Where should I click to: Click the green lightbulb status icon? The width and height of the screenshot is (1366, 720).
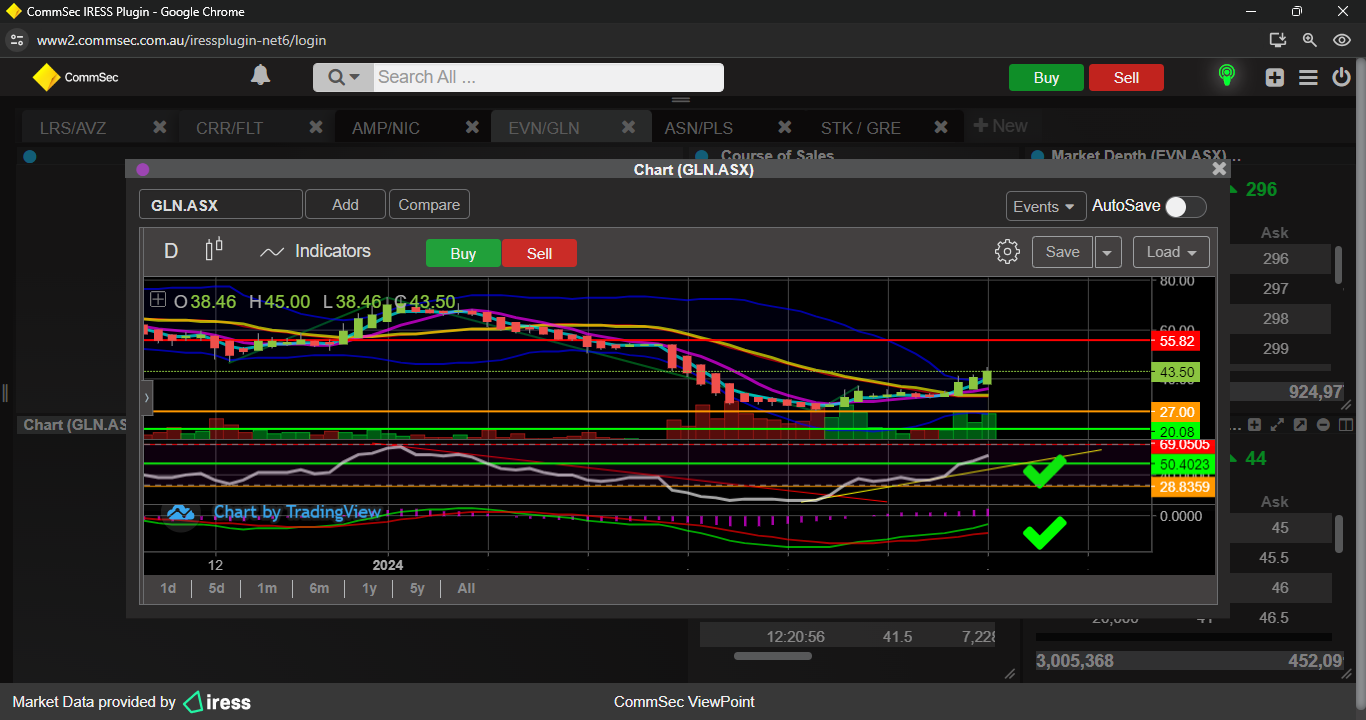click(1226, 76)
